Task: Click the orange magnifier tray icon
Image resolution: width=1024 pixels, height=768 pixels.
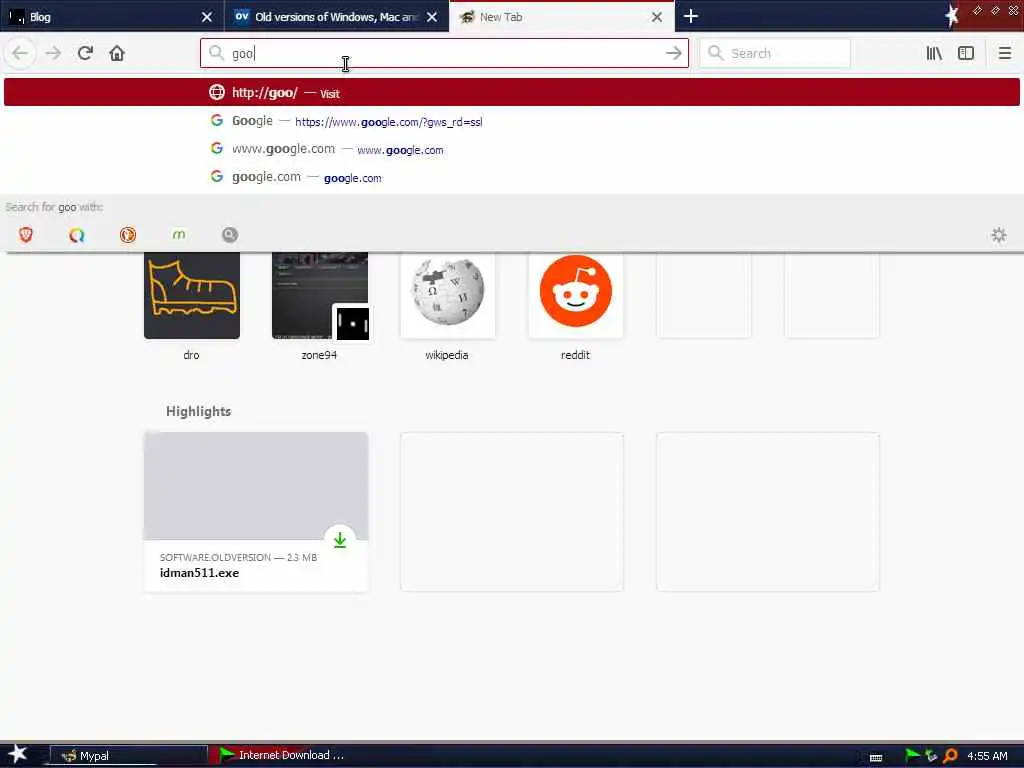Action: coord(950,756)
